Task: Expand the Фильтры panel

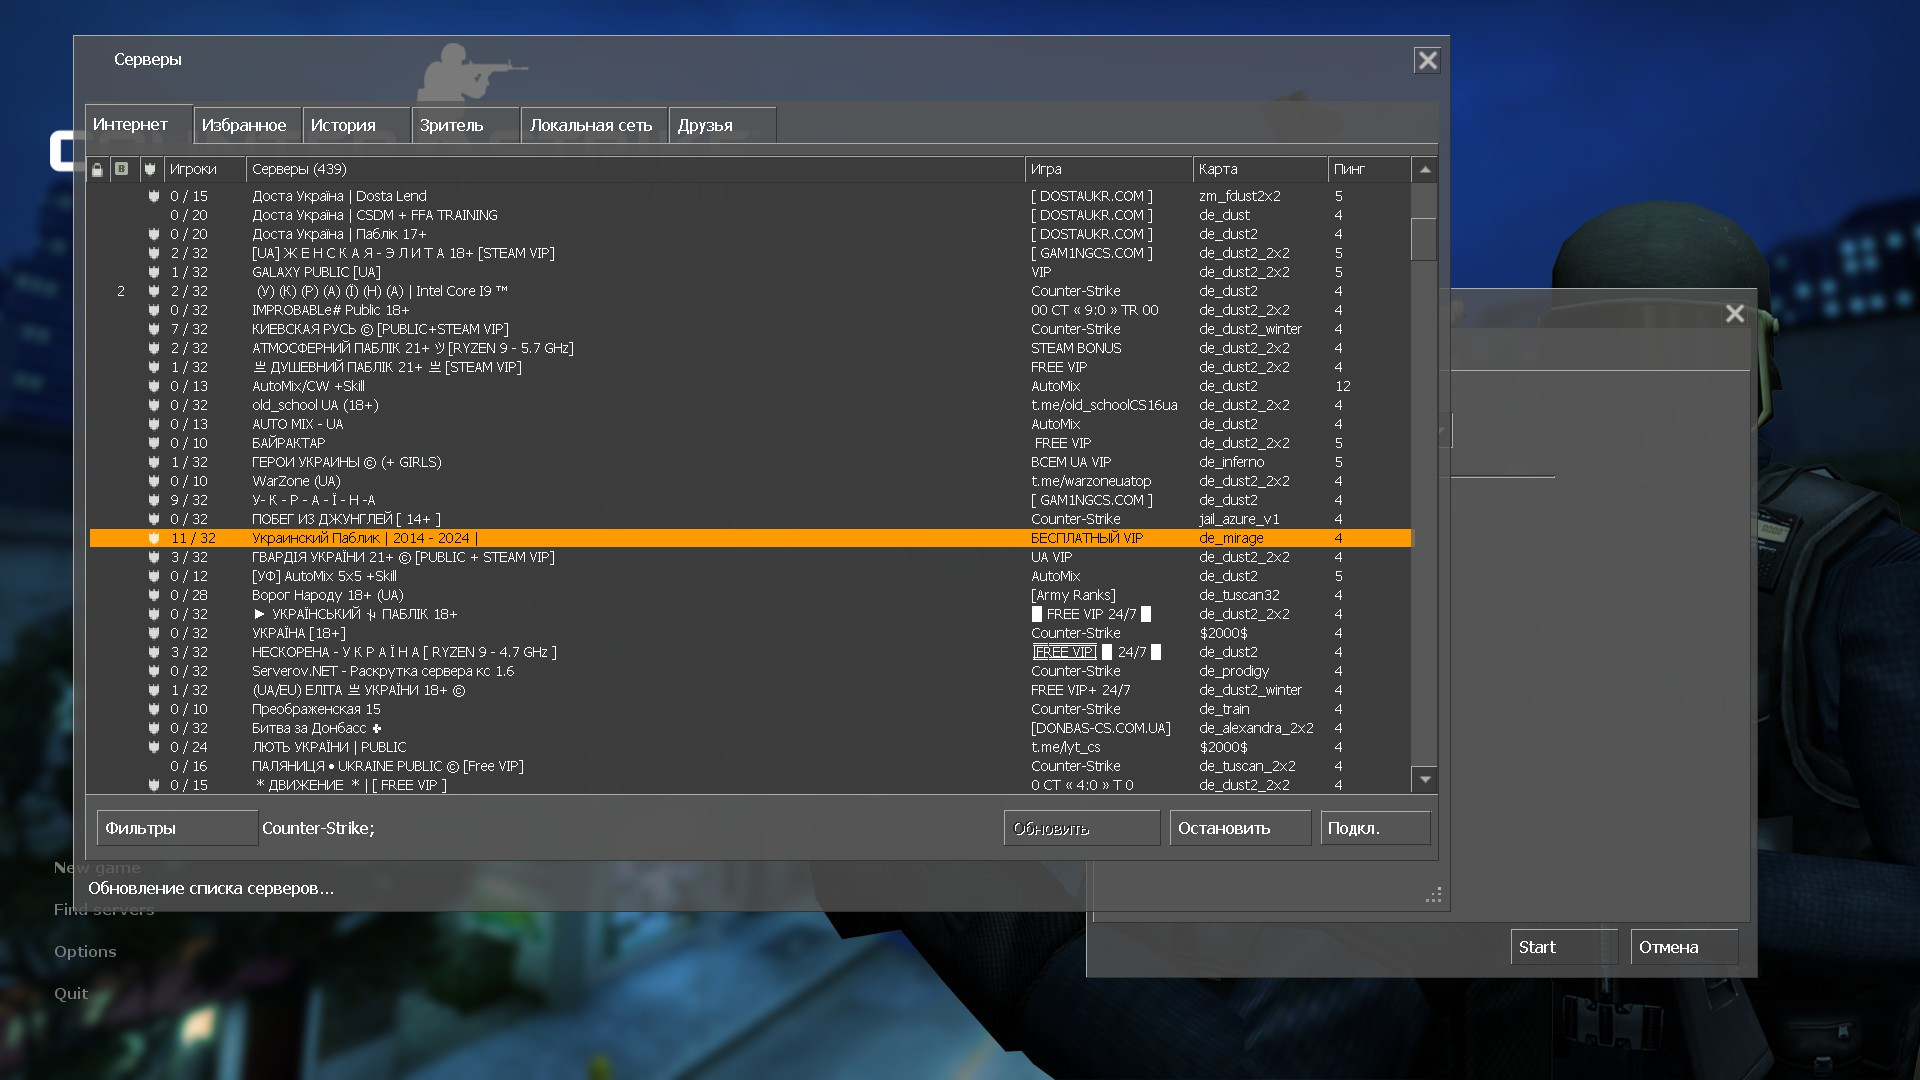Action: coord(177,828)
